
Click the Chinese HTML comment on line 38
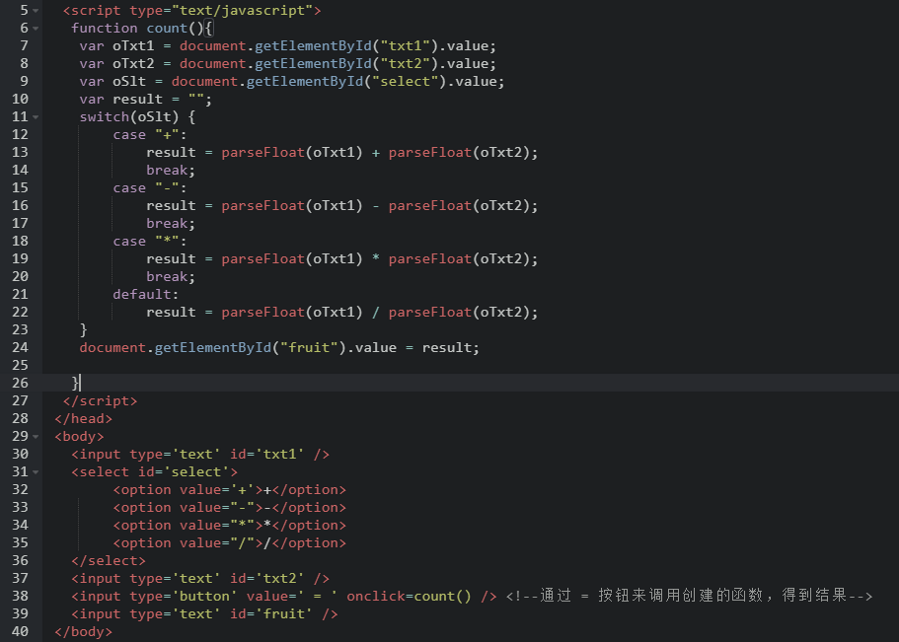689,596
